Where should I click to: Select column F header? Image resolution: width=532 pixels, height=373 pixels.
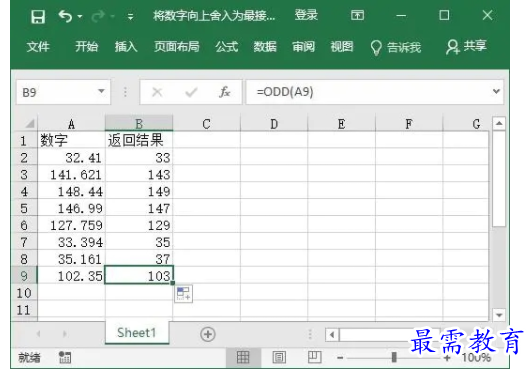point(409,124)
